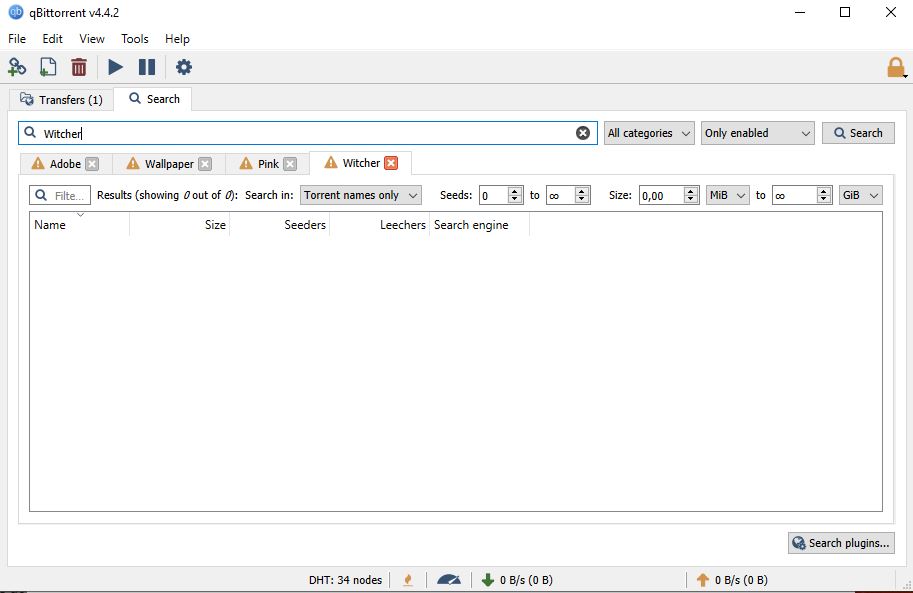Click the Add torrent link toolbar icon
The height and width of the screenshot is (593, 913).
pyautogui.click(x=17, y=67)
